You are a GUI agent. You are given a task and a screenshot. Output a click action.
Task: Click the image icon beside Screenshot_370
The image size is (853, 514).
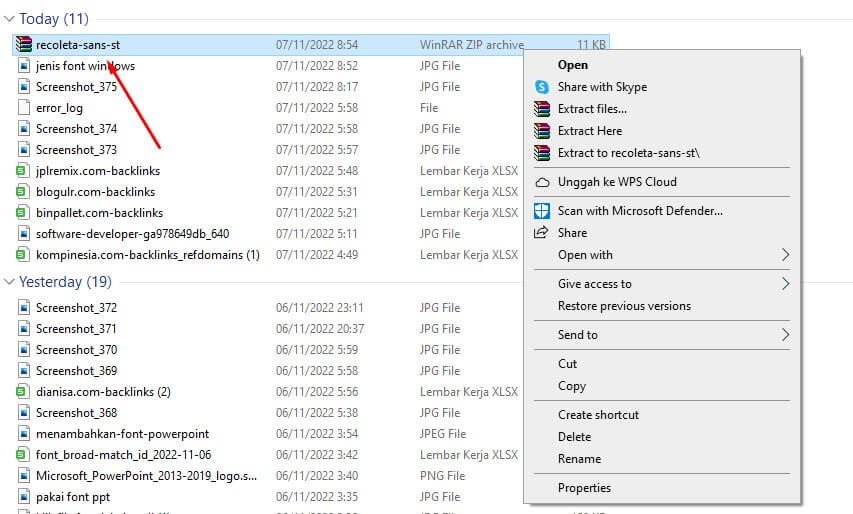tap(23, 350)
